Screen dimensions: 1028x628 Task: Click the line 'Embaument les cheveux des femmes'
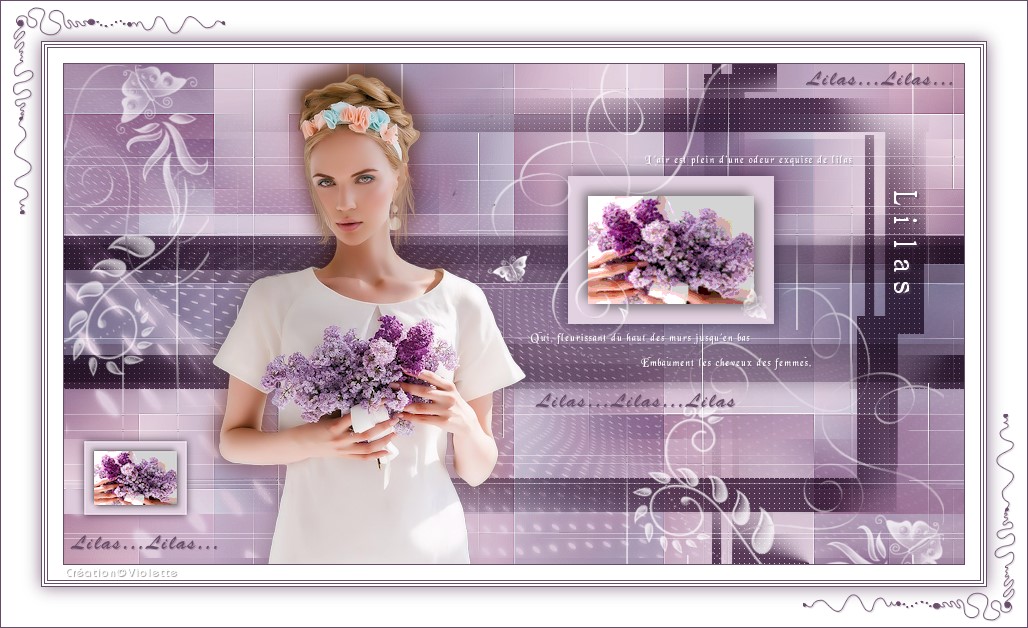(x=725, y=362)
